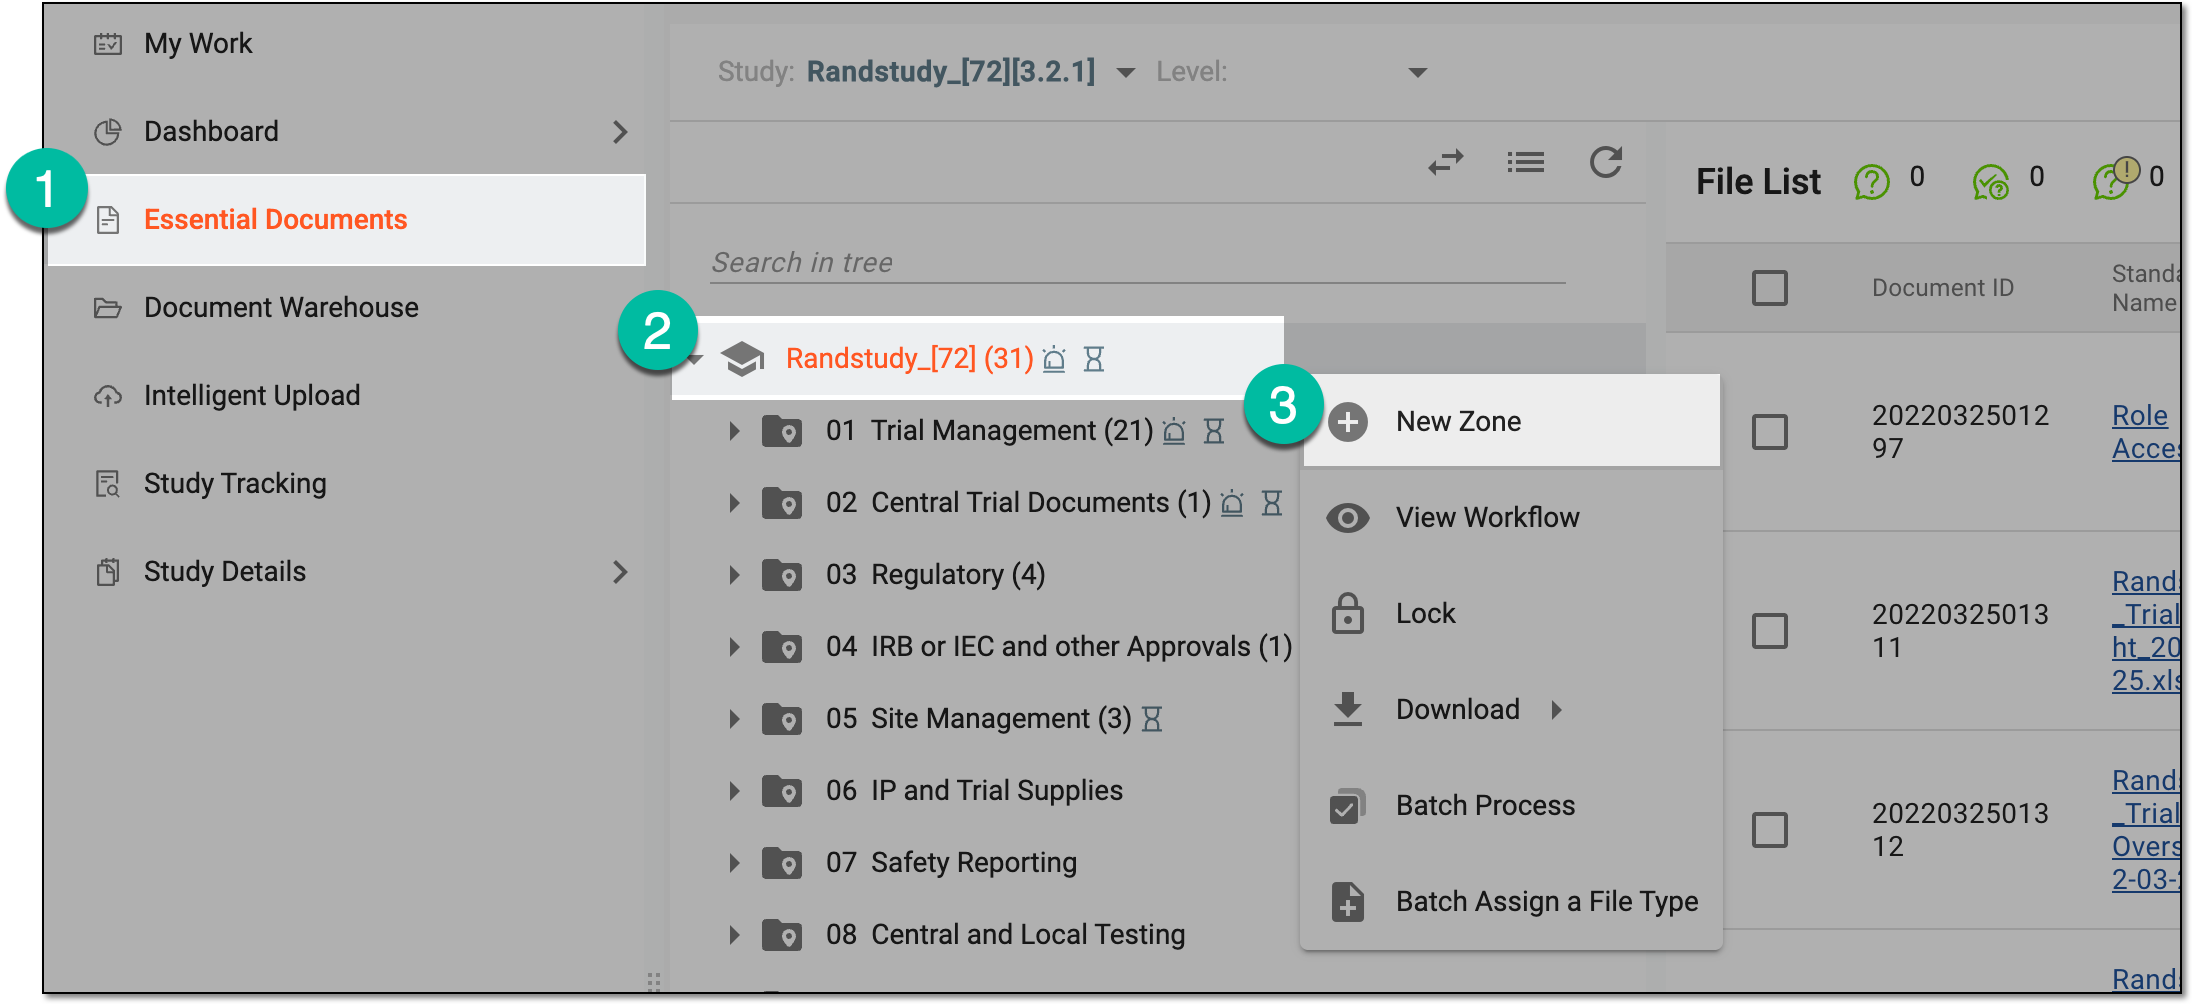Select 06 IP and Trial Supplies

974,791
